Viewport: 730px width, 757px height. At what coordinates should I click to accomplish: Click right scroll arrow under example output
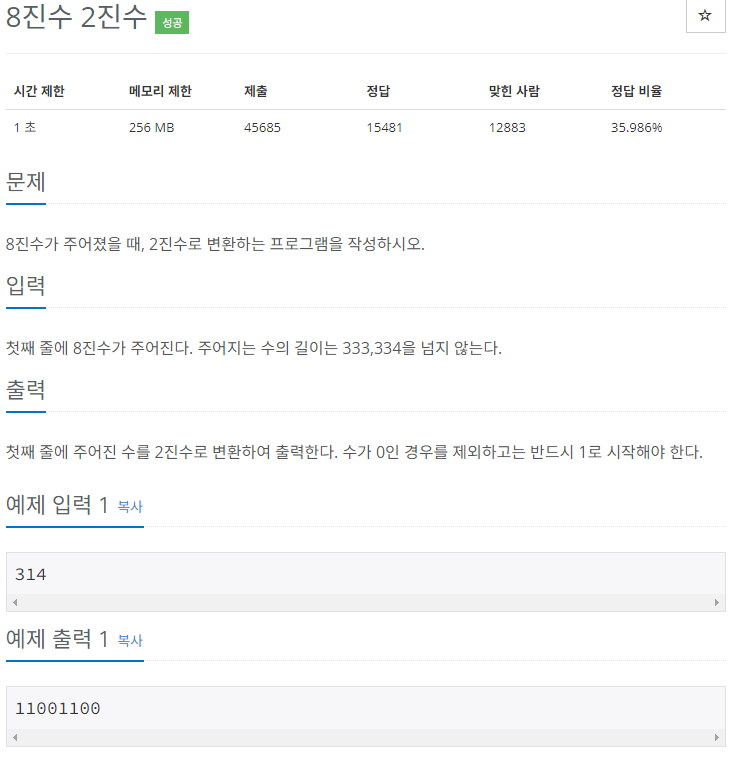tap(716, 737)
